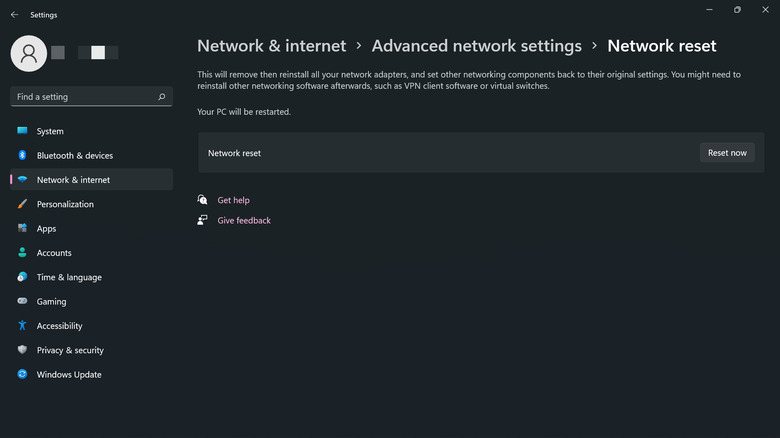Click the Get help icon
Image resolution: width=780 pixels, height=438 pixels.
pyautogui.click(x=203, y=200)
